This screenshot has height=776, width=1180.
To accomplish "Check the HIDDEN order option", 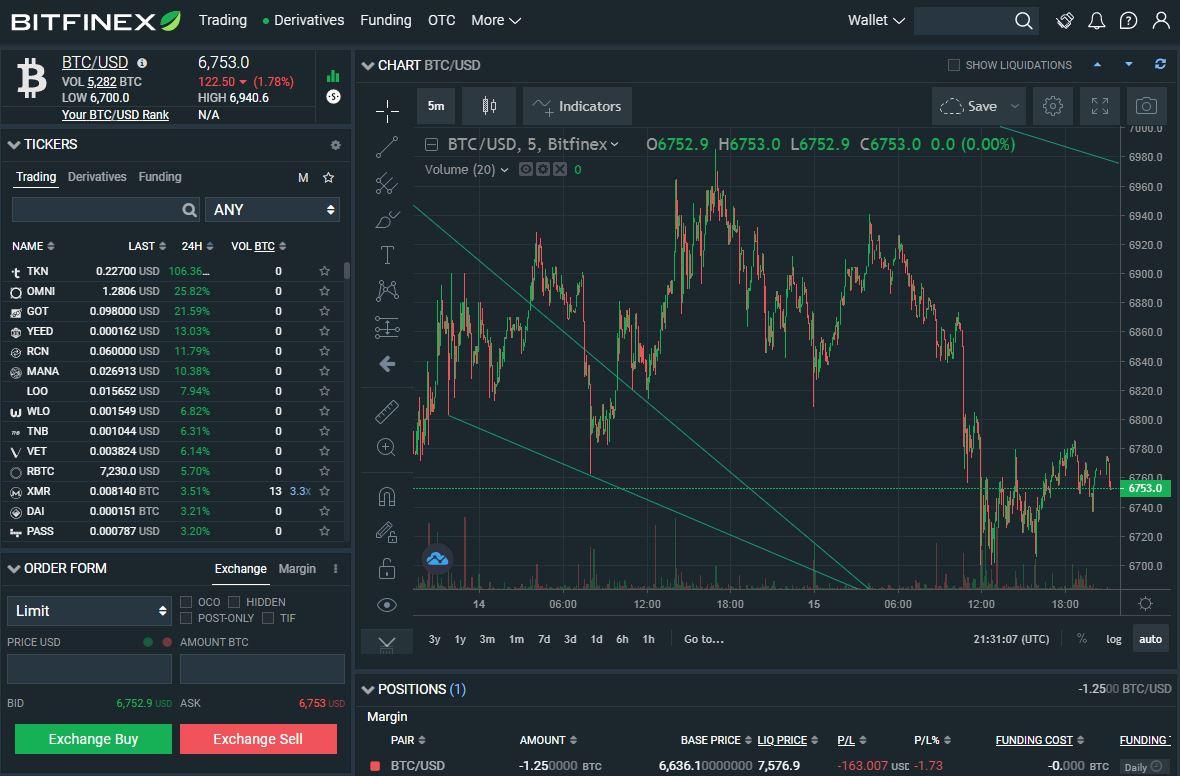I will 234,602.
